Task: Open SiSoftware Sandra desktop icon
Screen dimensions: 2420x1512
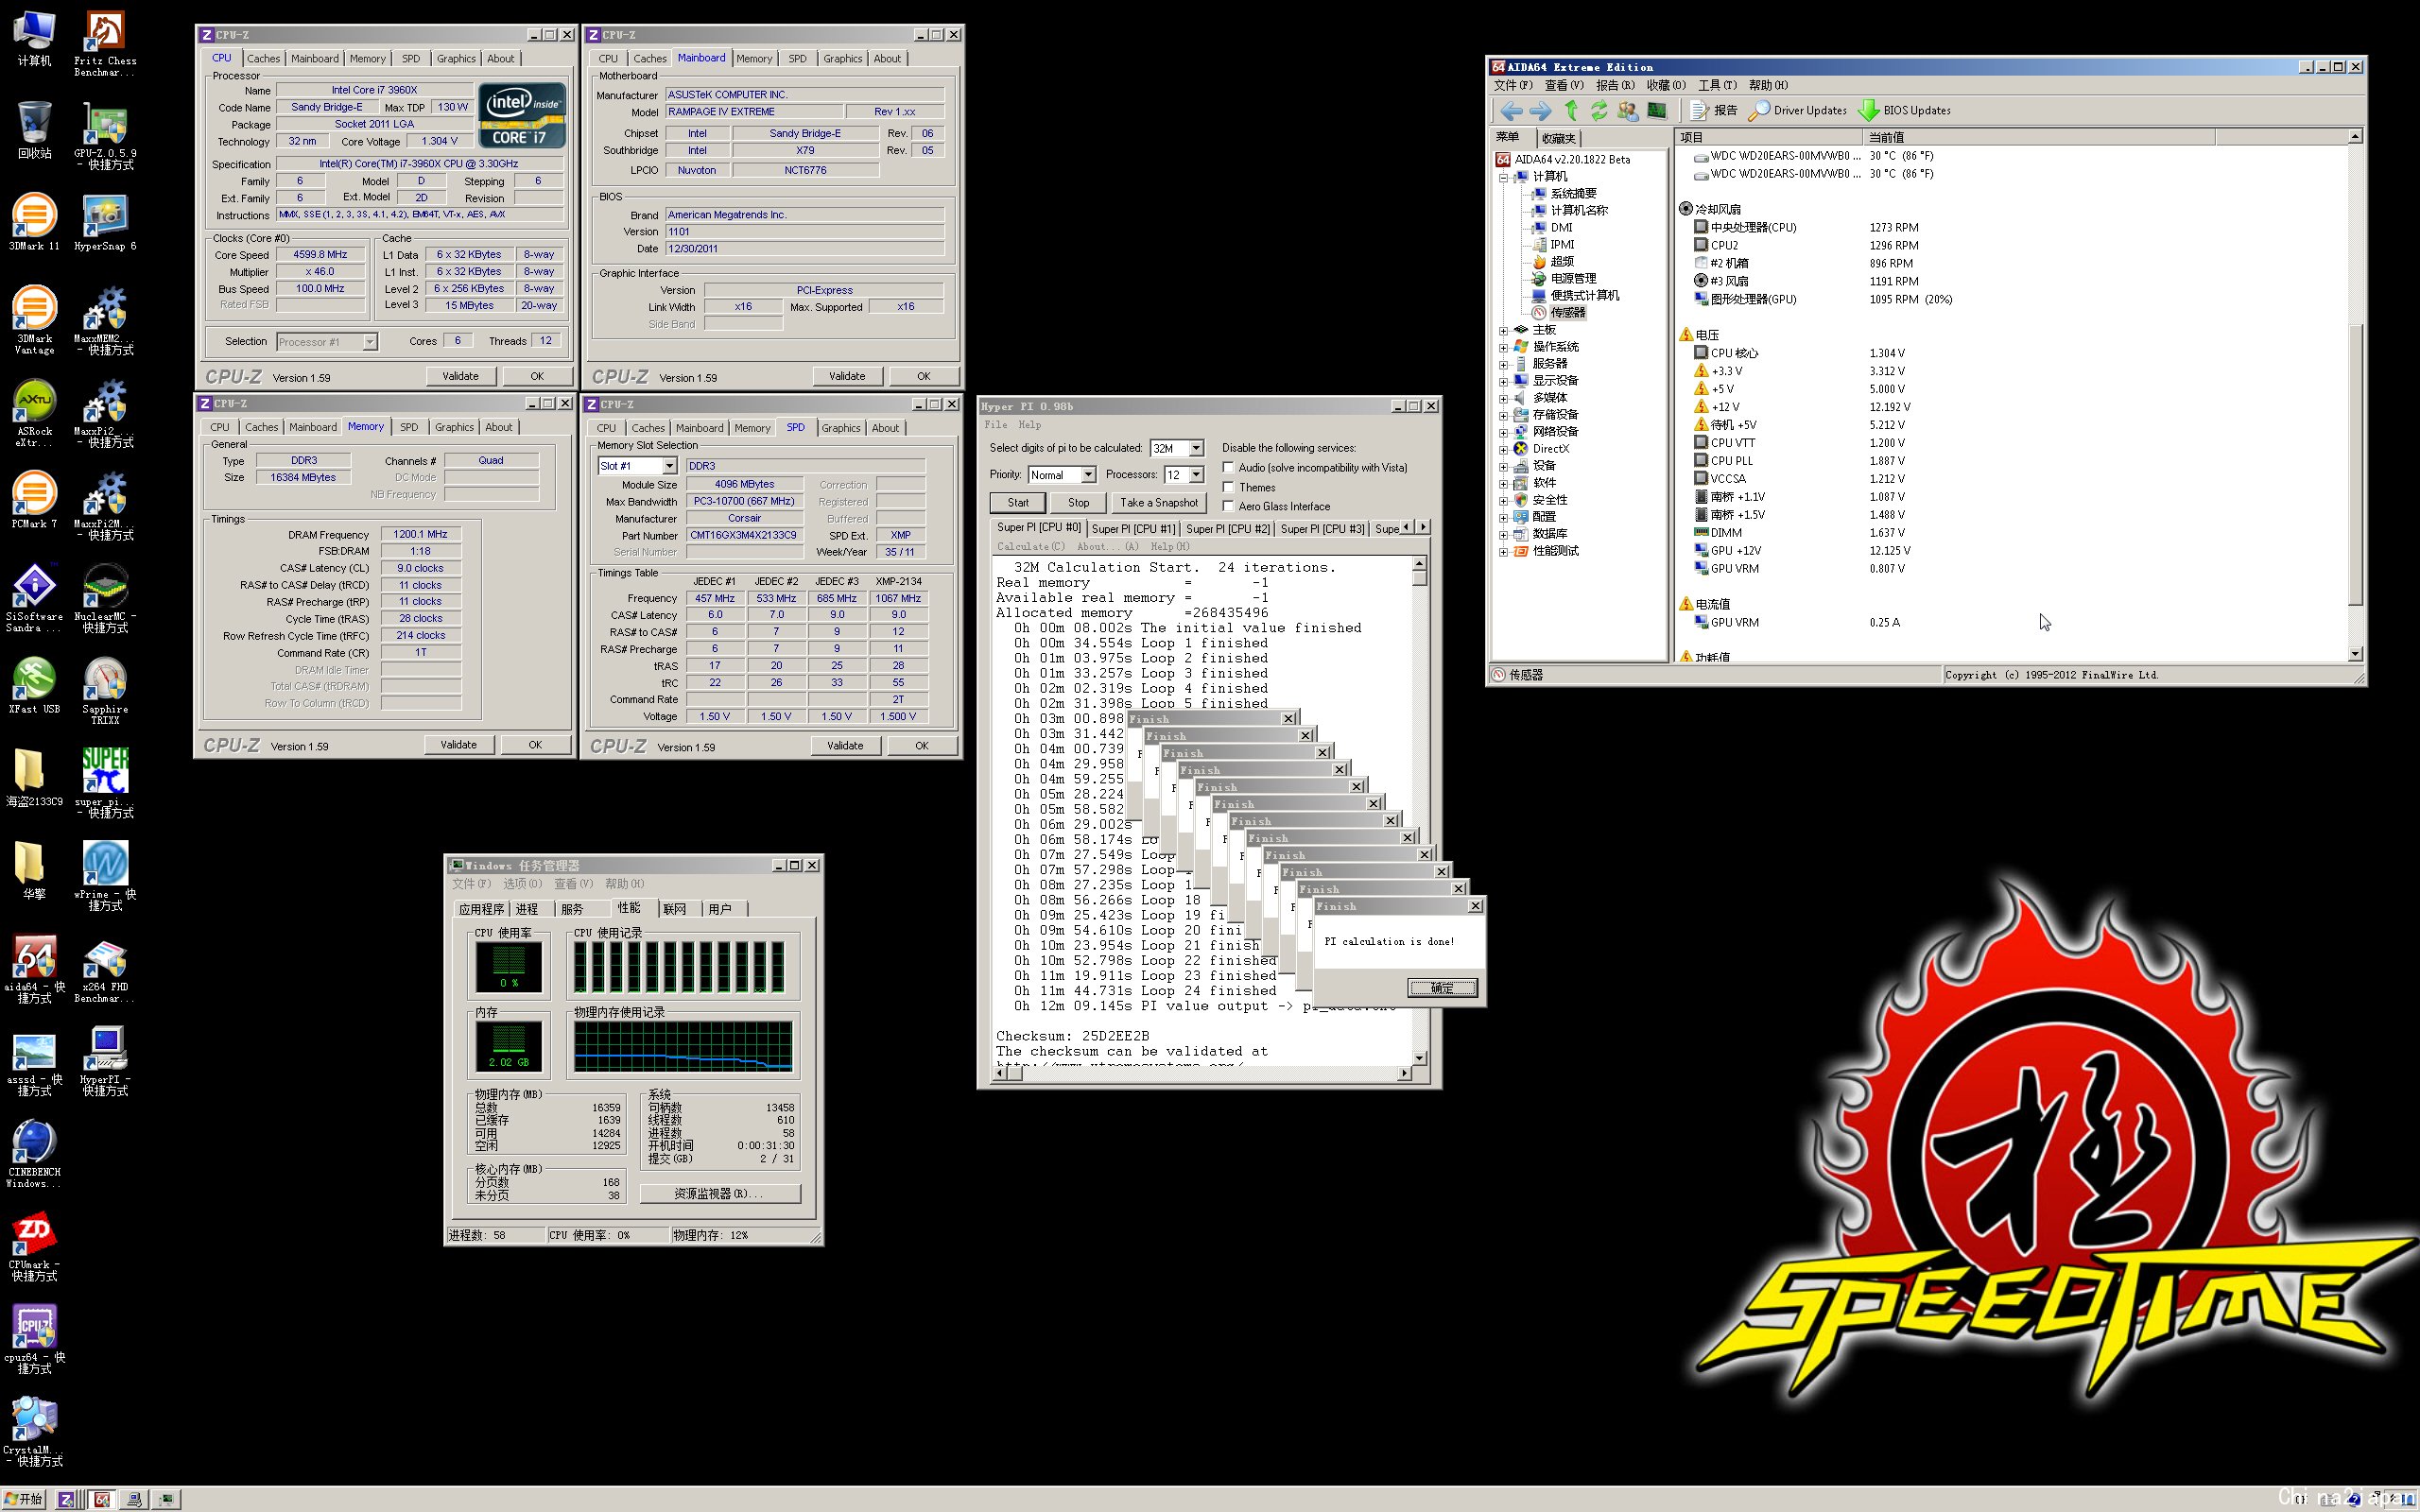Action: (x=34, y=598)
